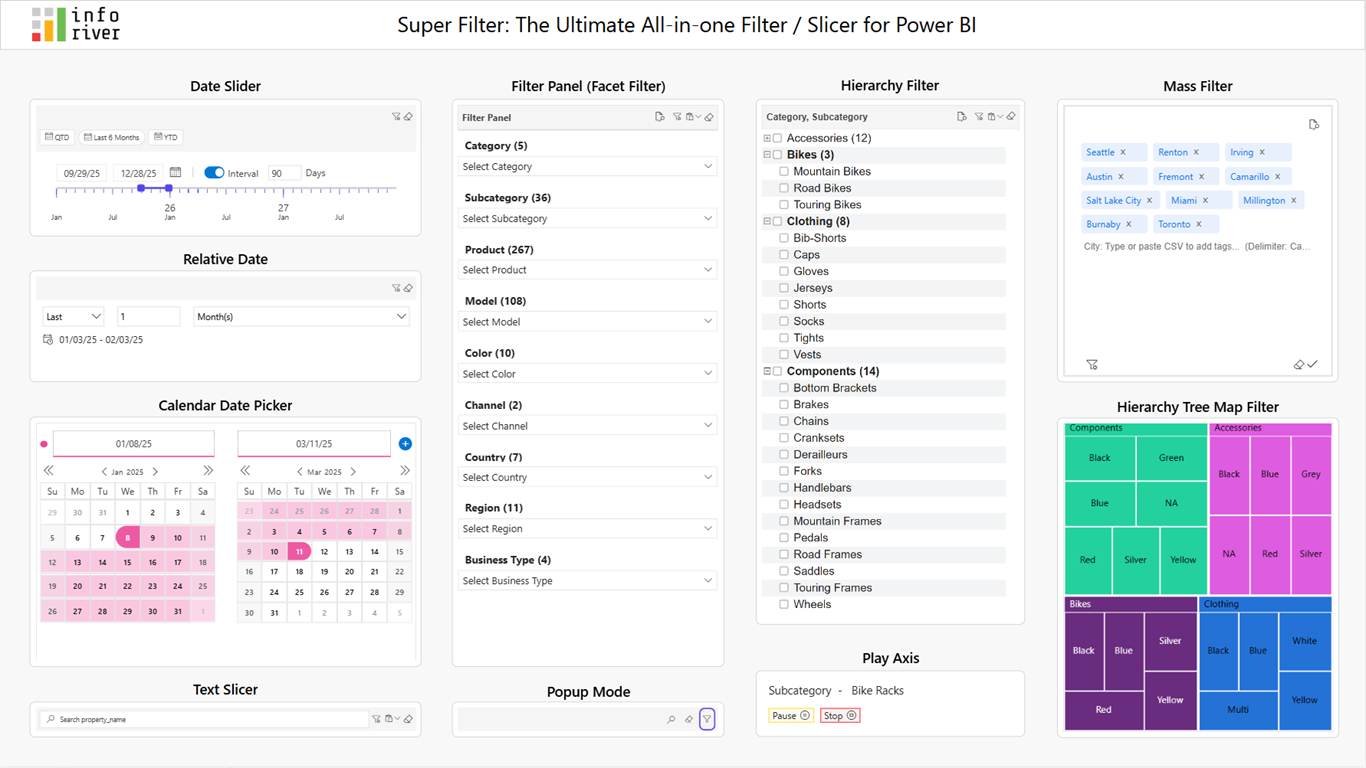Open the Select Category dropdown
The image size is (1366, 768).
(588, 166)
